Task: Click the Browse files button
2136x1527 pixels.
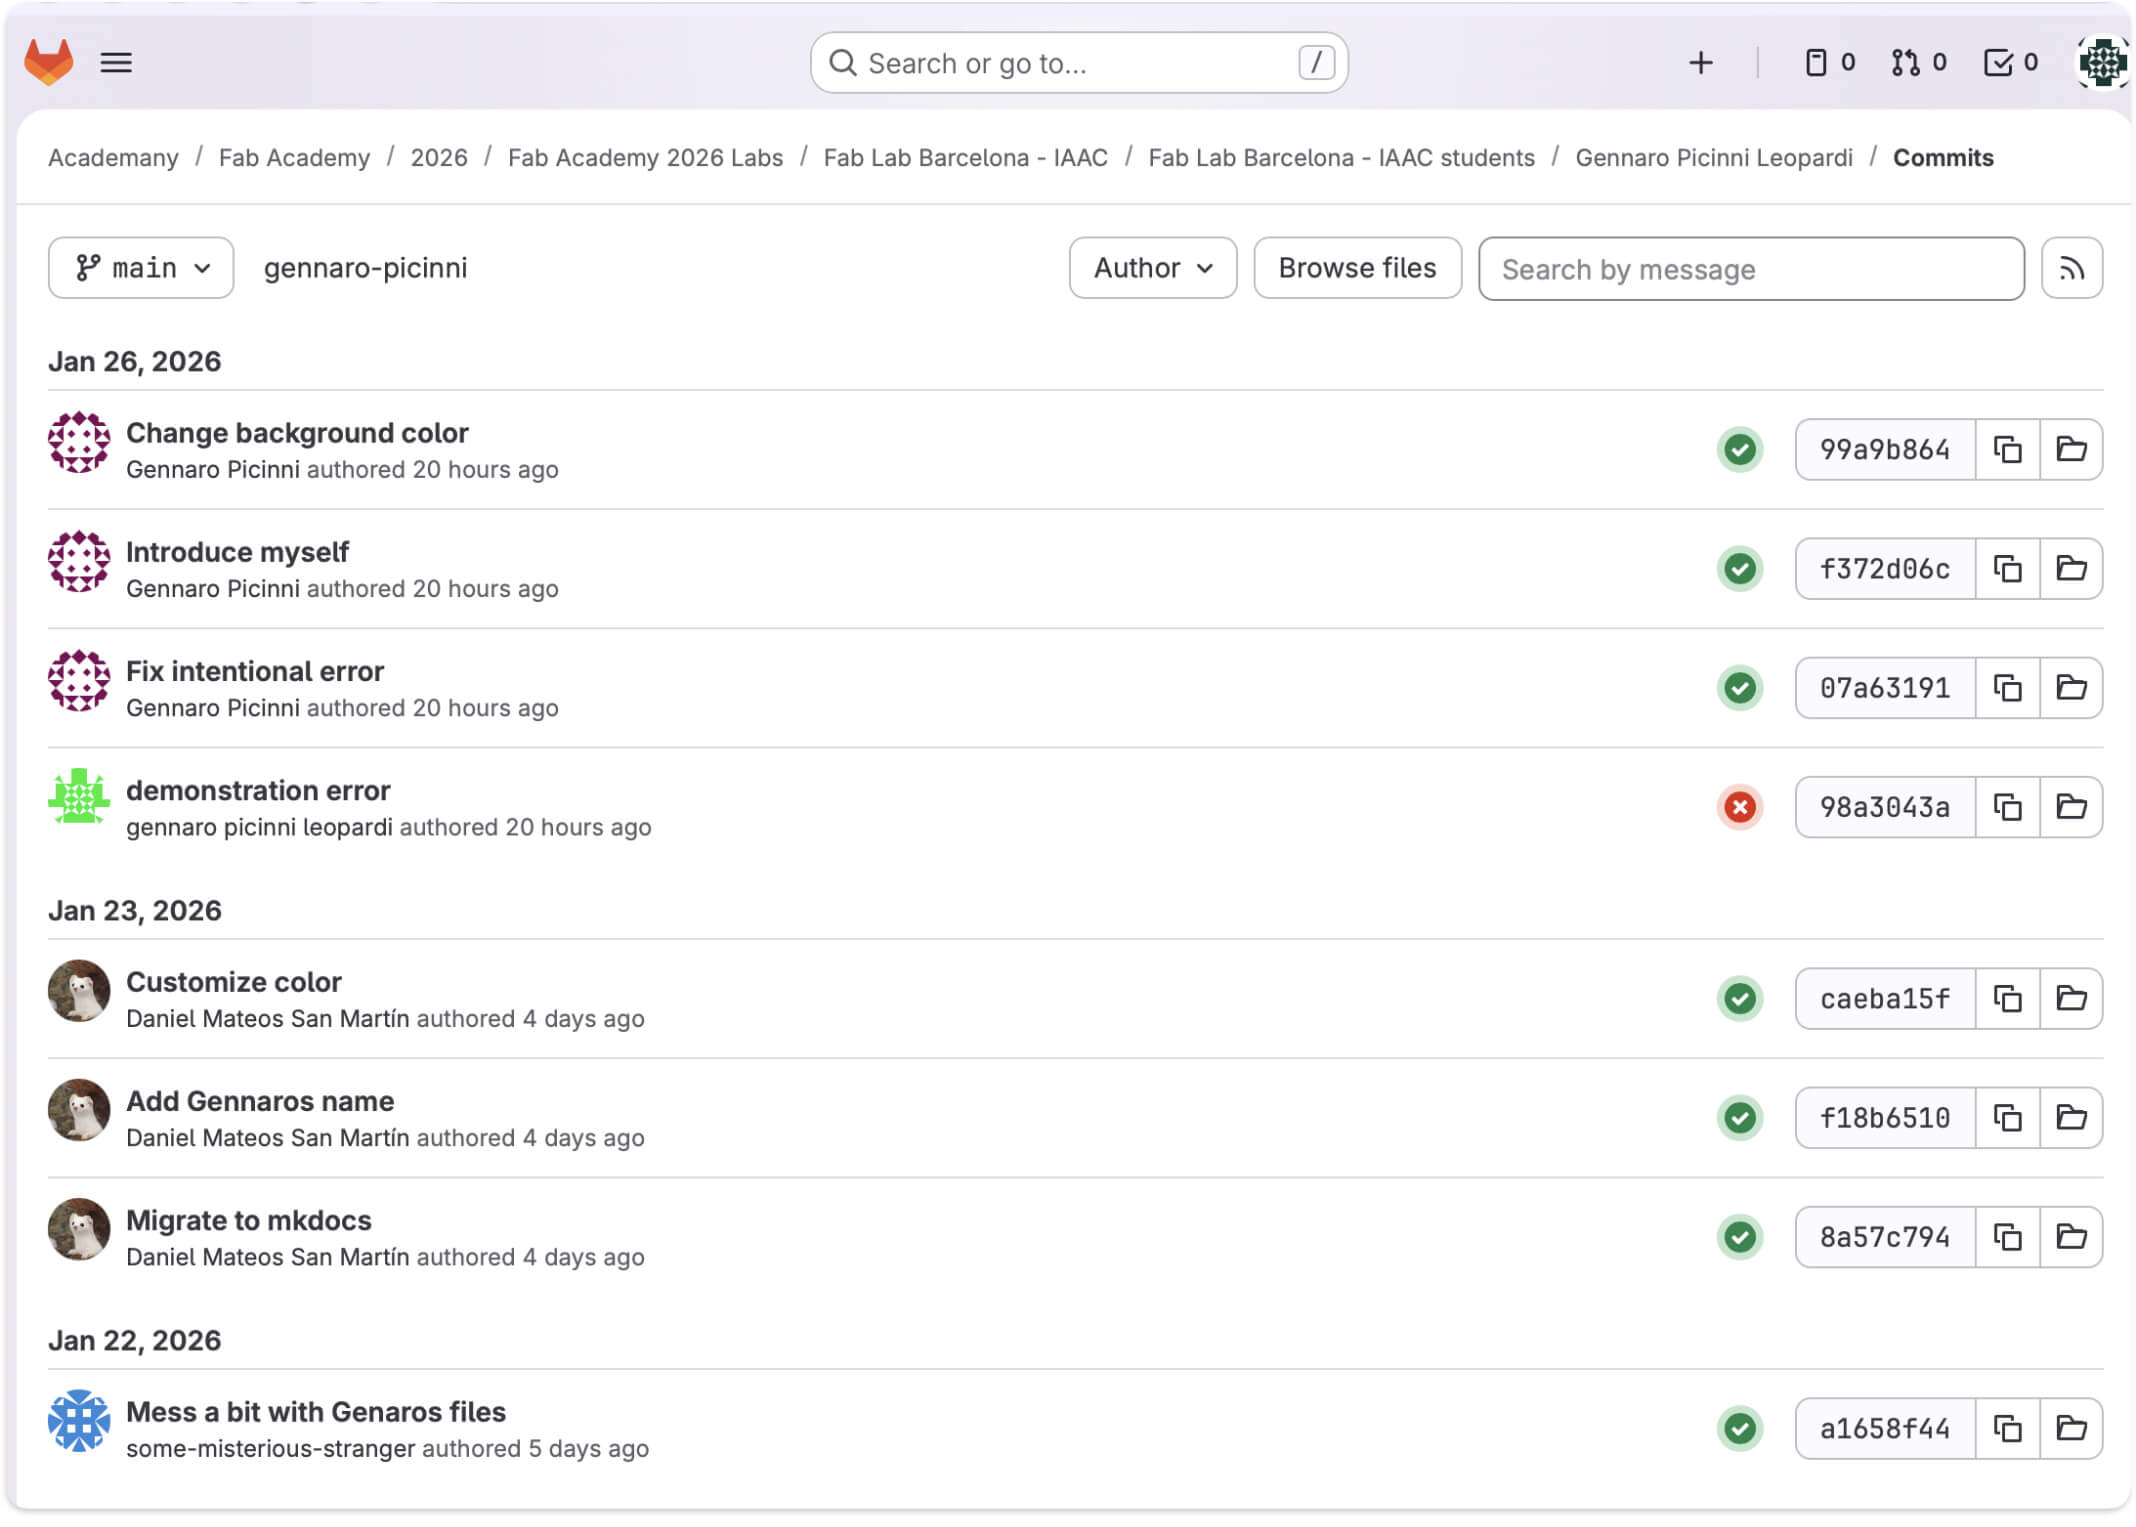Action: tap(1357, 267)
